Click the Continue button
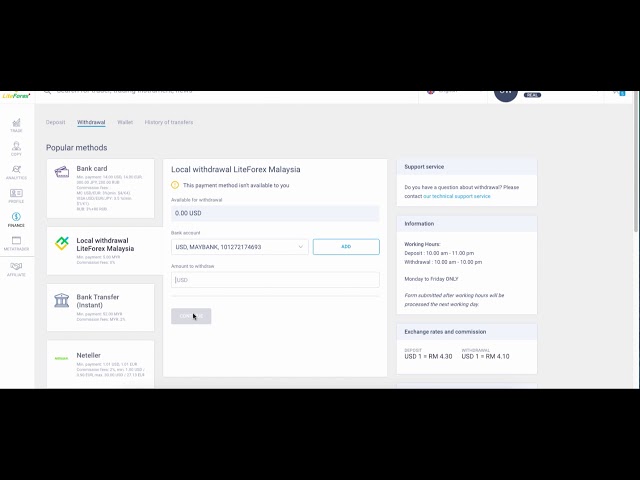 point(191,316)
